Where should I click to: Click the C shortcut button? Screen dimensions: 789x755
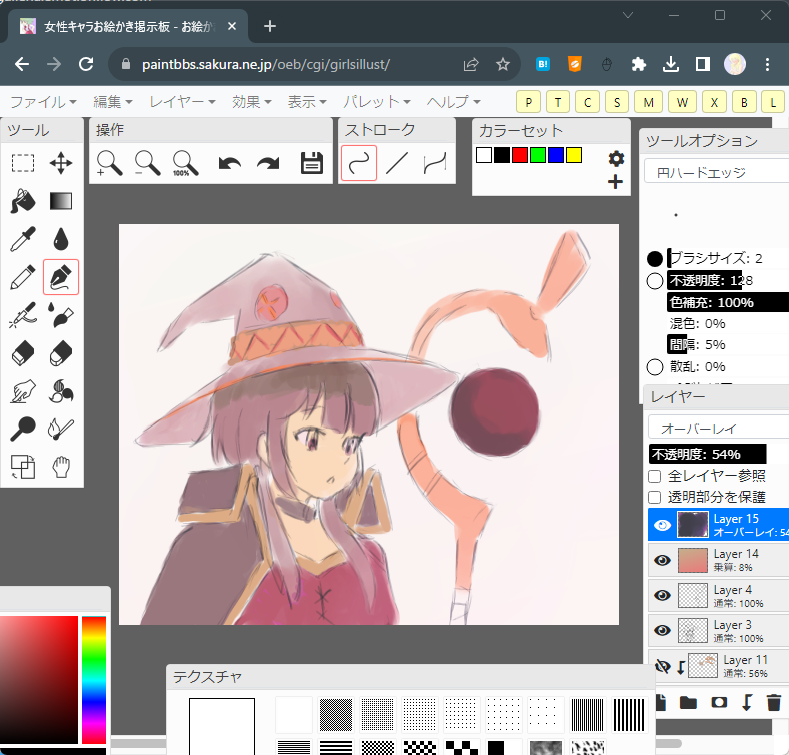588,103
